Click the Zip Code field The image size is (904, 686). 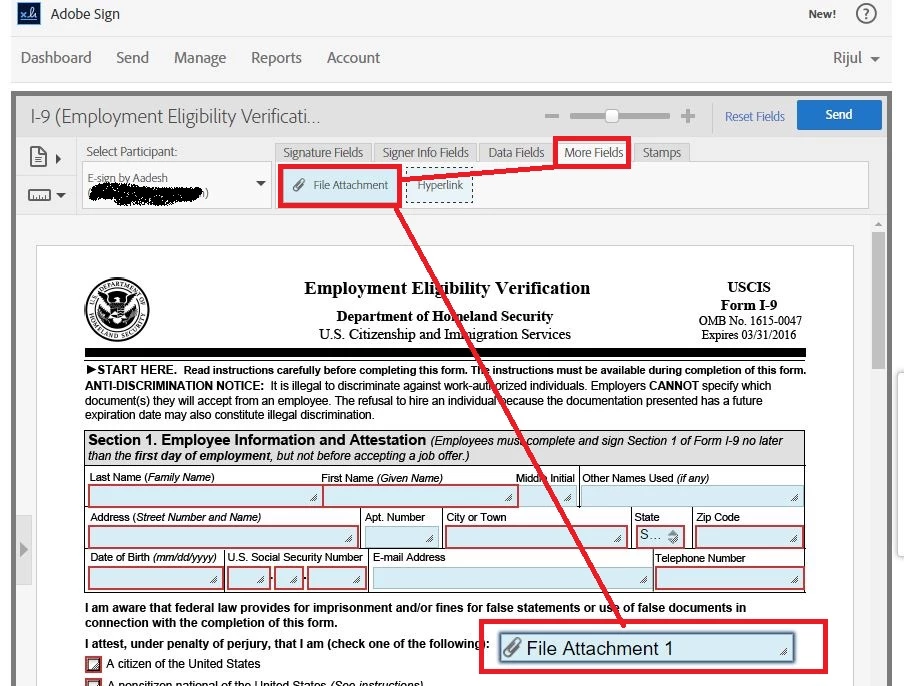749,537
